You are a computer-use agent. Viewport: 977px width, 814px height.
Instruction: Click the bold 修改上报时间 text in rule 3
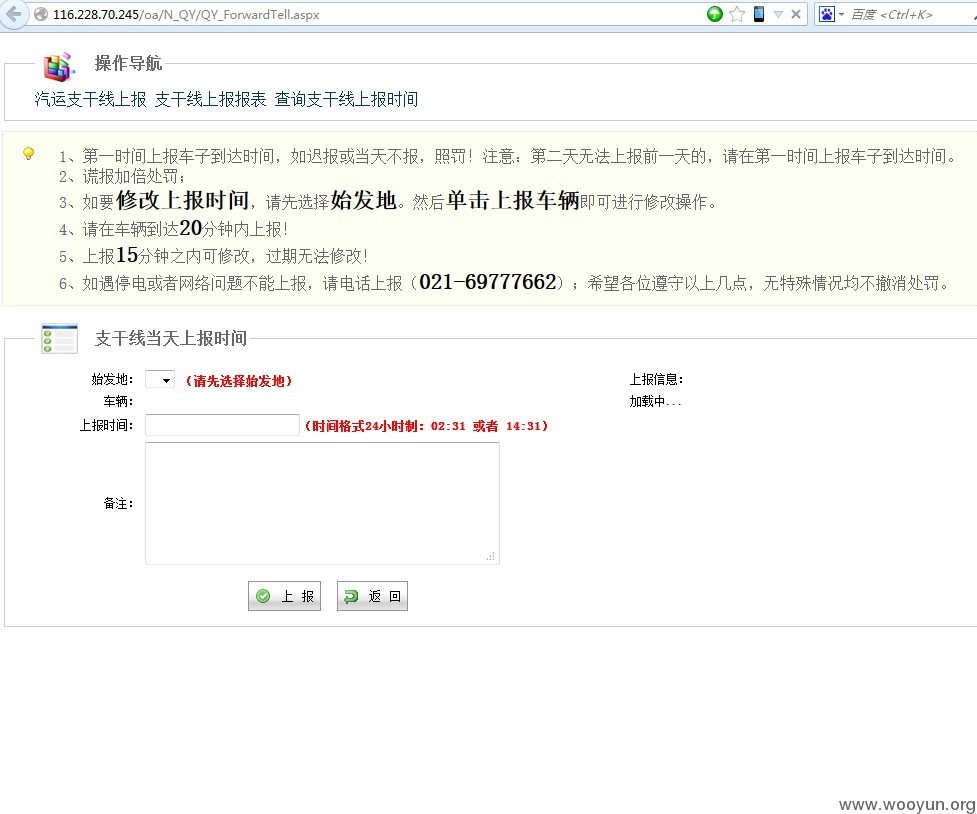182,201
